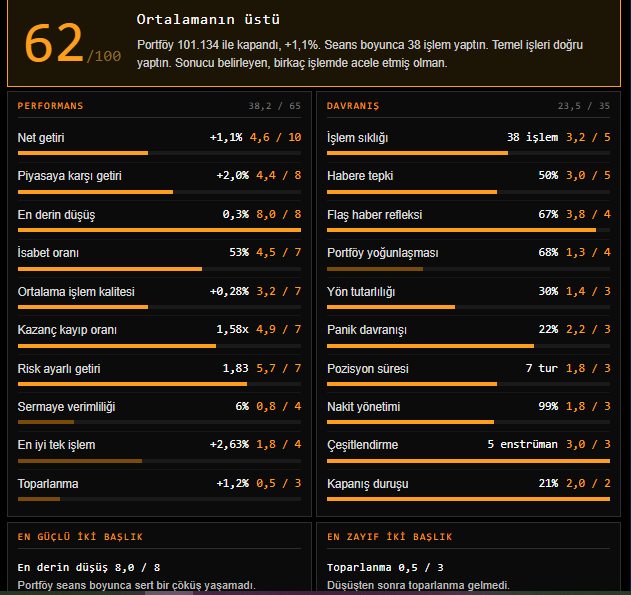Click the PERFORMANS section header
Screen dimensions: 631x595
click(50, 106)
